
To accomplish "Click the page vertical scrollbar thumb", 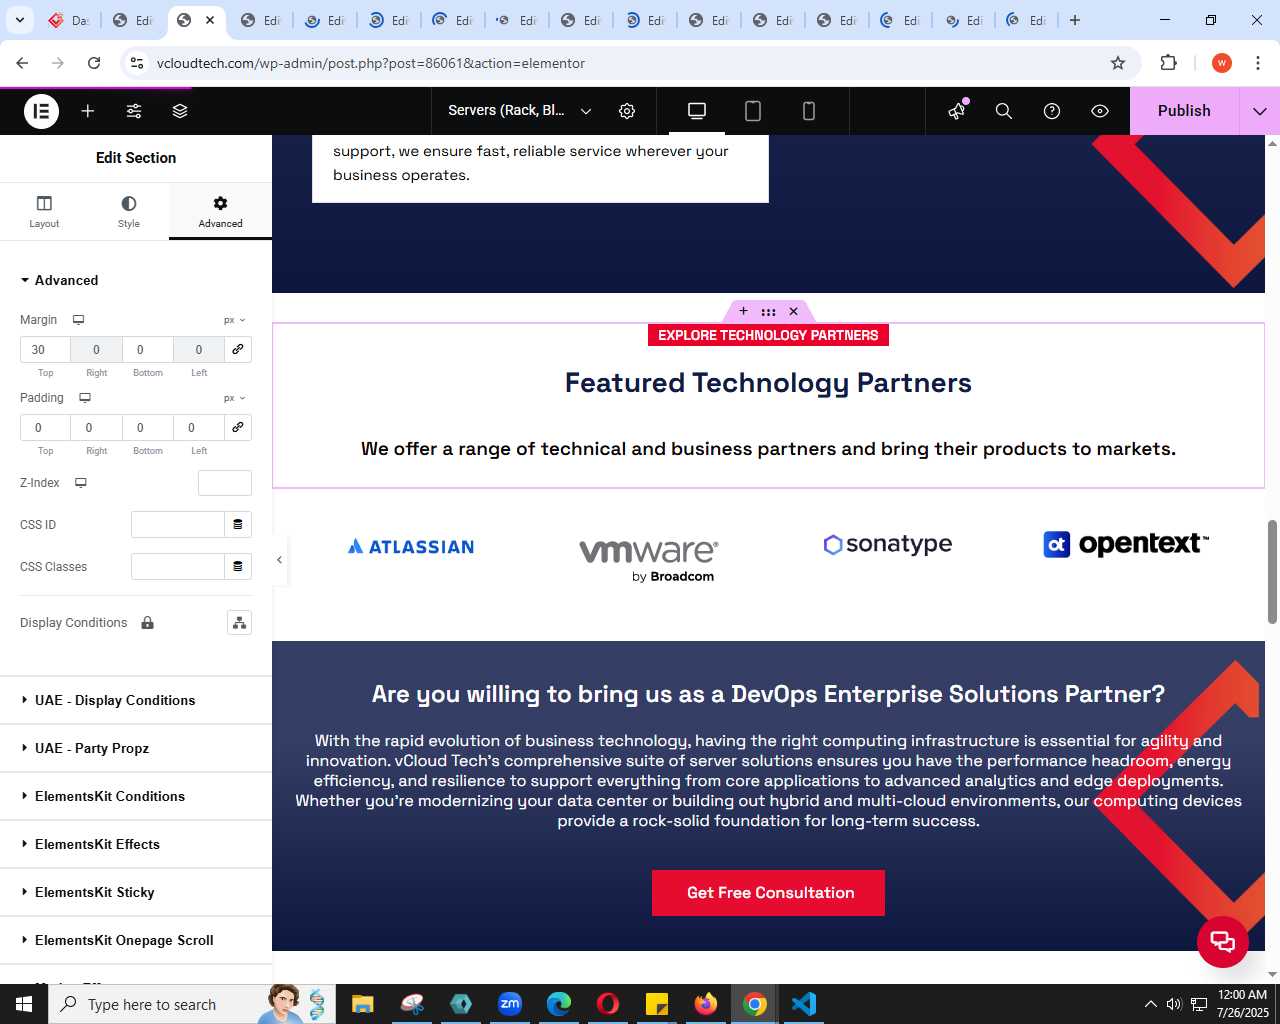I will click(x=1272, y=572).
